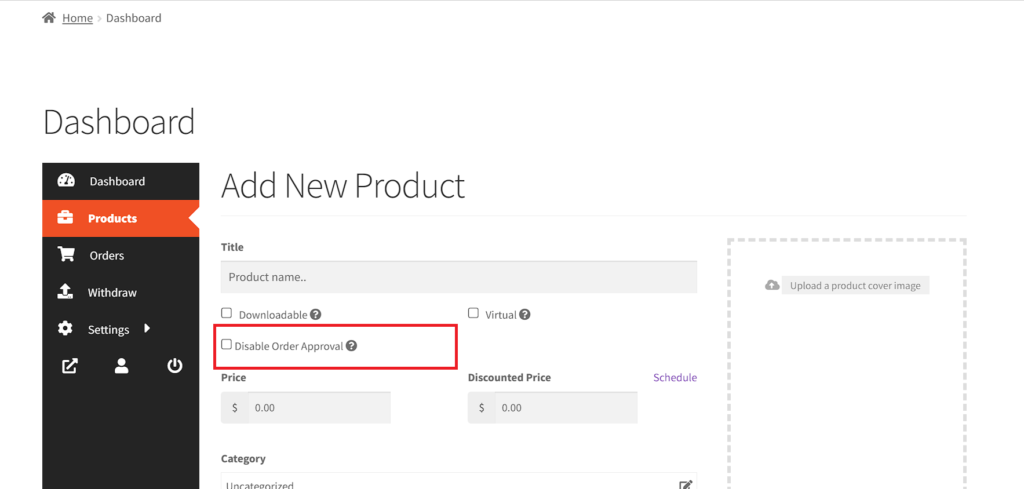Click the home icon in breadcrumb
The width and height of the screenshot is (1024, 489).
[48, 18]
